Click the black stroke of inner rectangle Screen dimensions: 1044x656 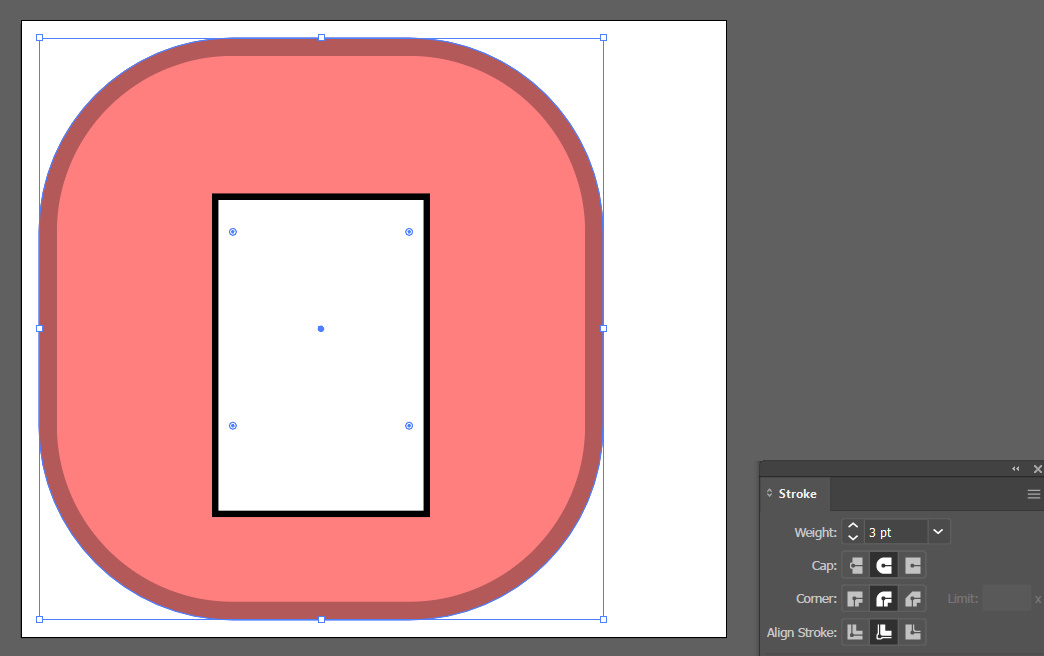321,196
